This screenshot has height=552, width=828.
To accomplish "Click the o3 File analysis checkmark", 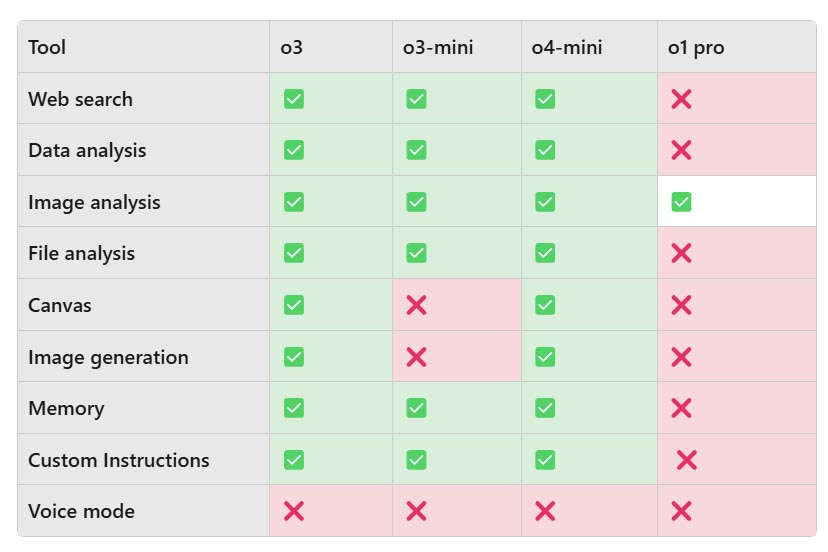I will click(294, 253).
